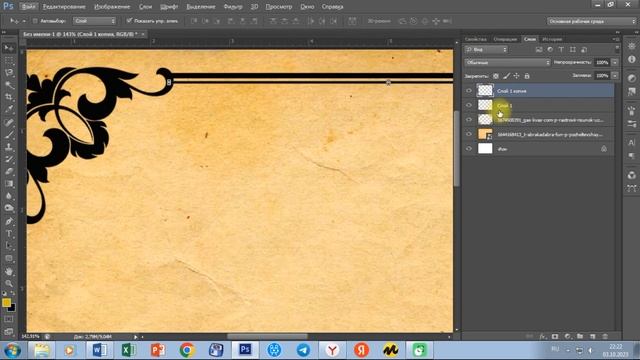Select the Rectangle shape tool

tap(9, 259)
